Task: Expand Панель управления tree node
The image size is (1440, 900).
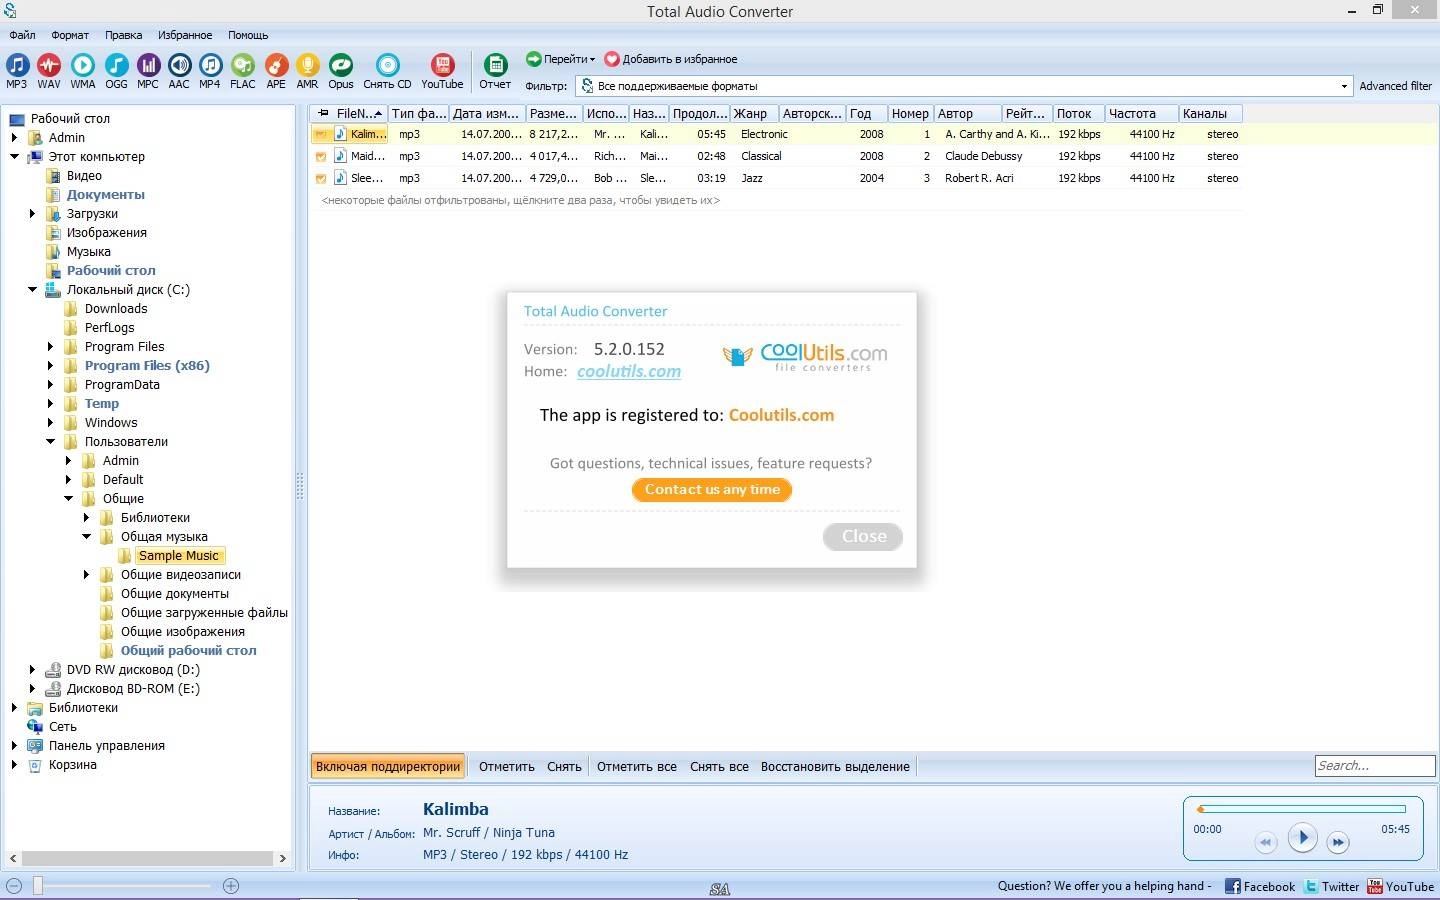Action: pos(14,746)
